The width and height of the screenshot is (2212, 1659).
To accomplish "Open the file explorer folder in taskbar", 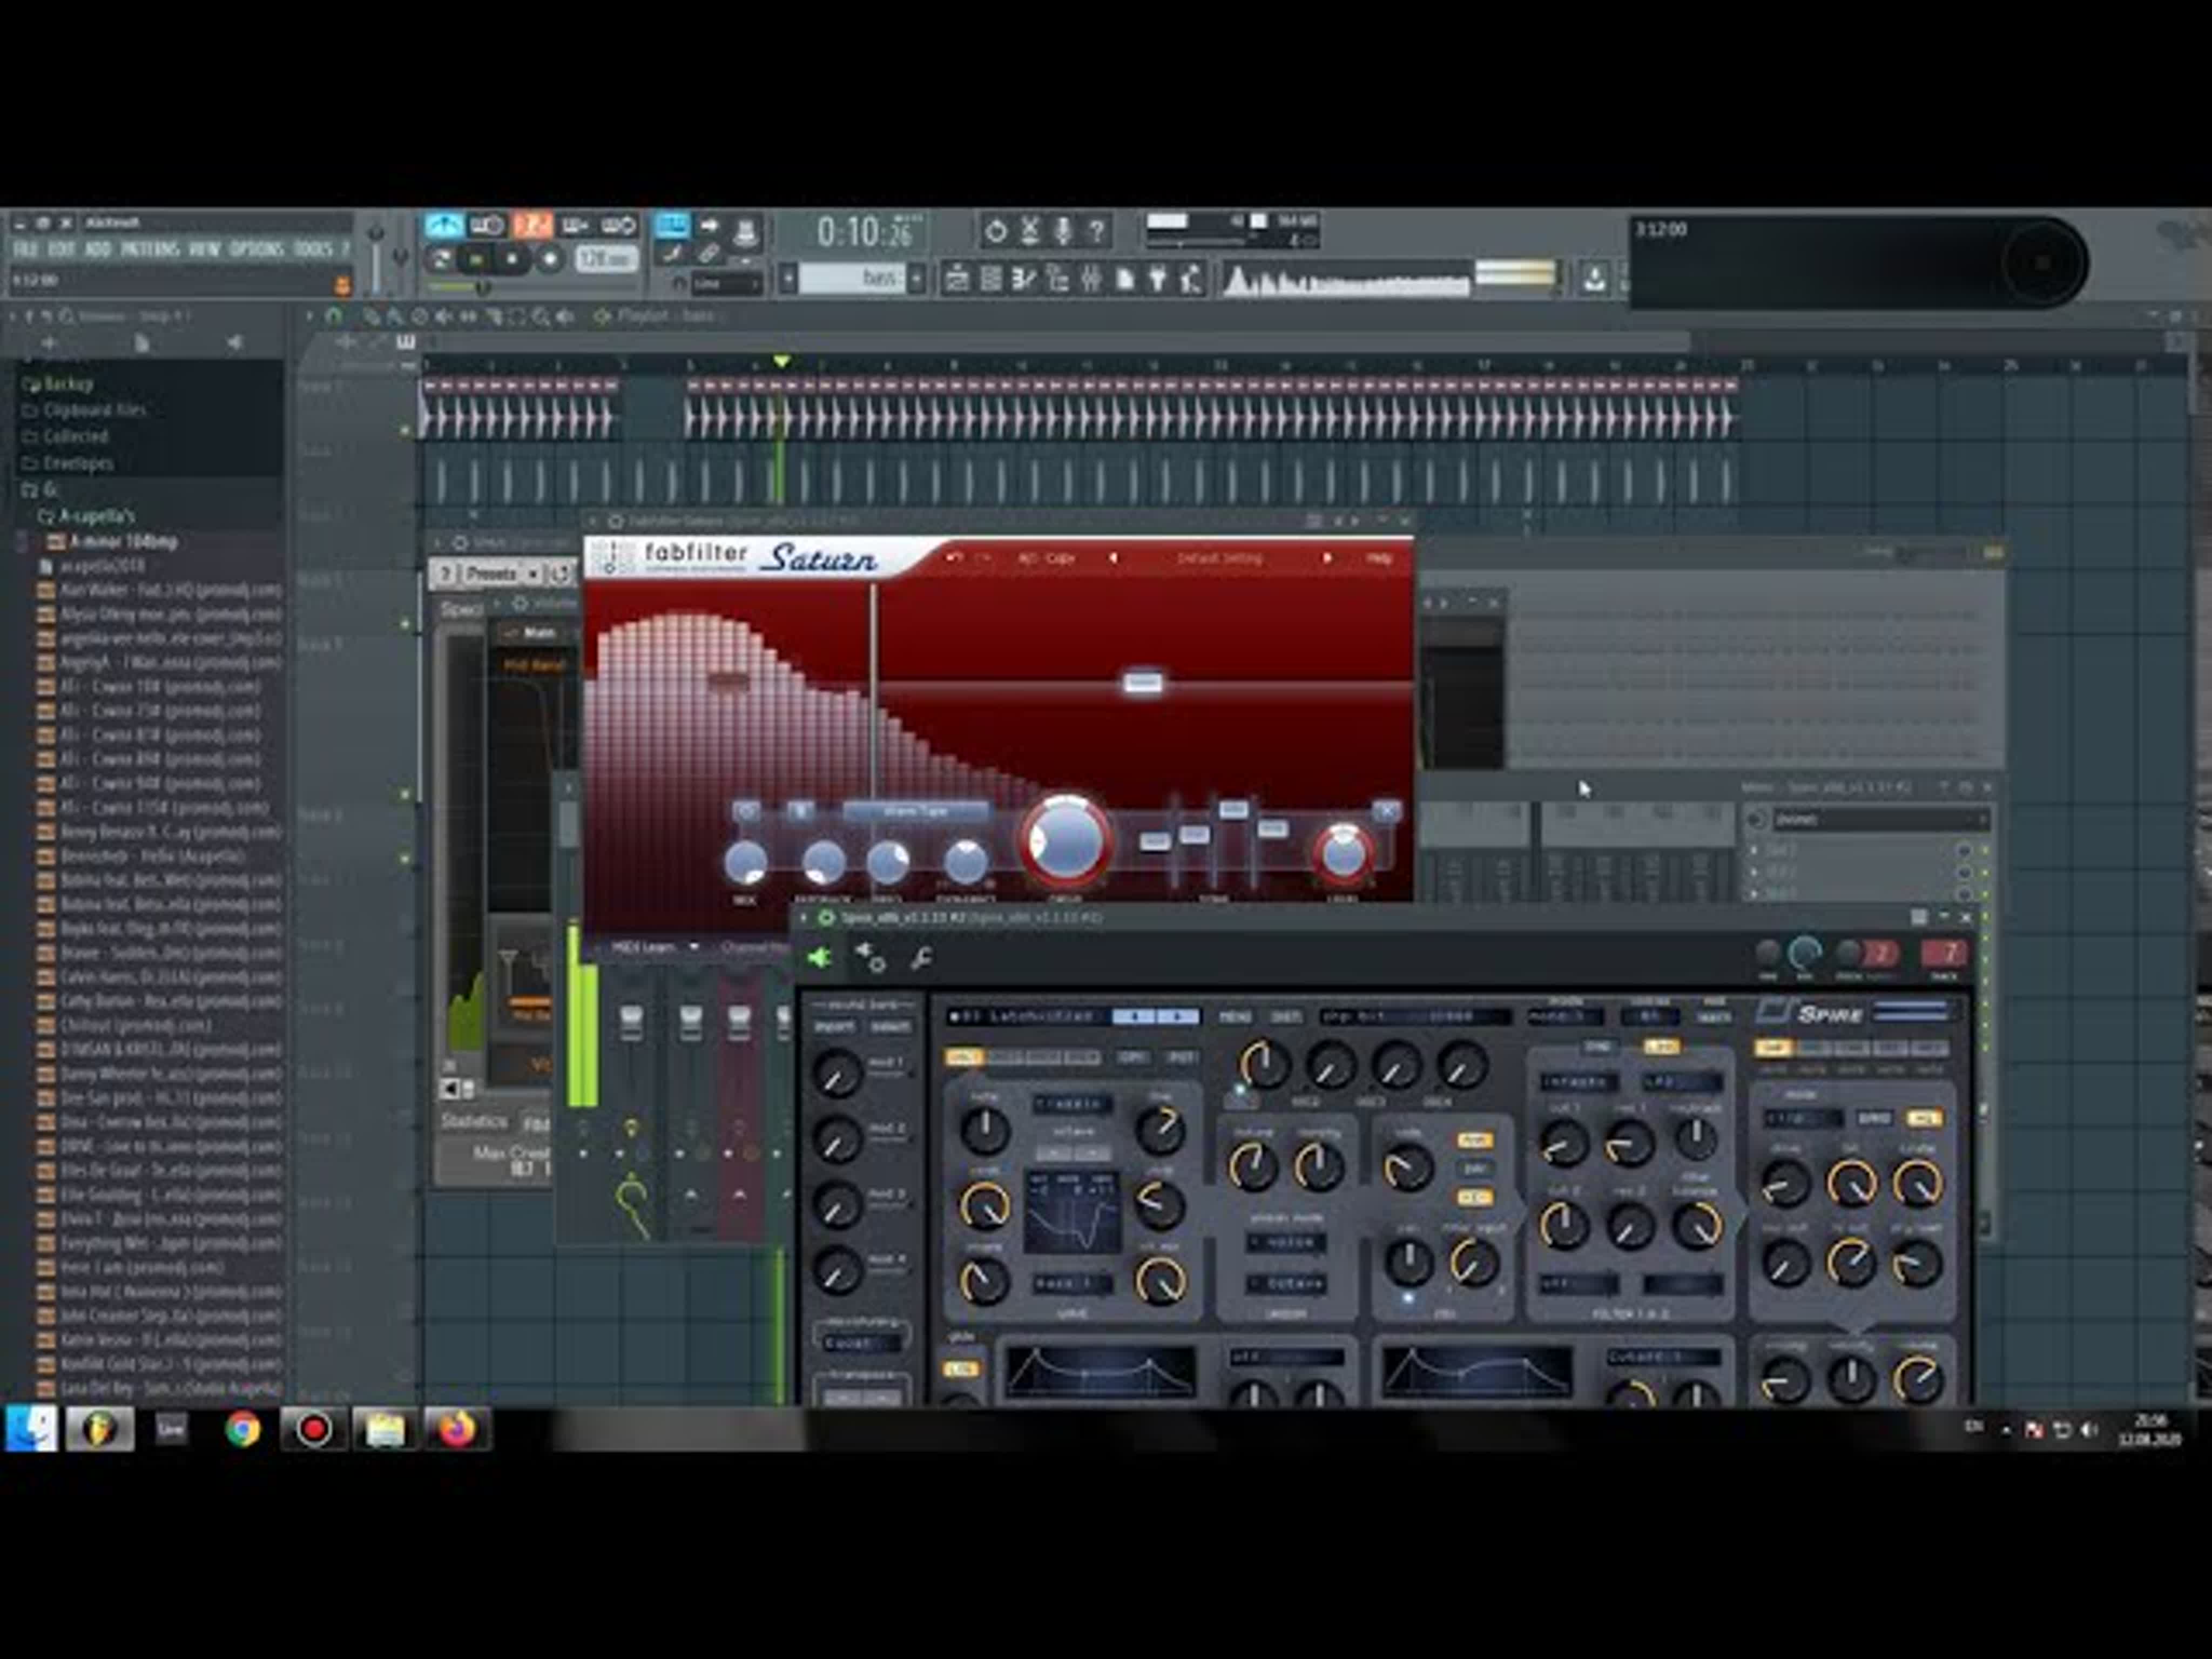I will coord(385,1430).
